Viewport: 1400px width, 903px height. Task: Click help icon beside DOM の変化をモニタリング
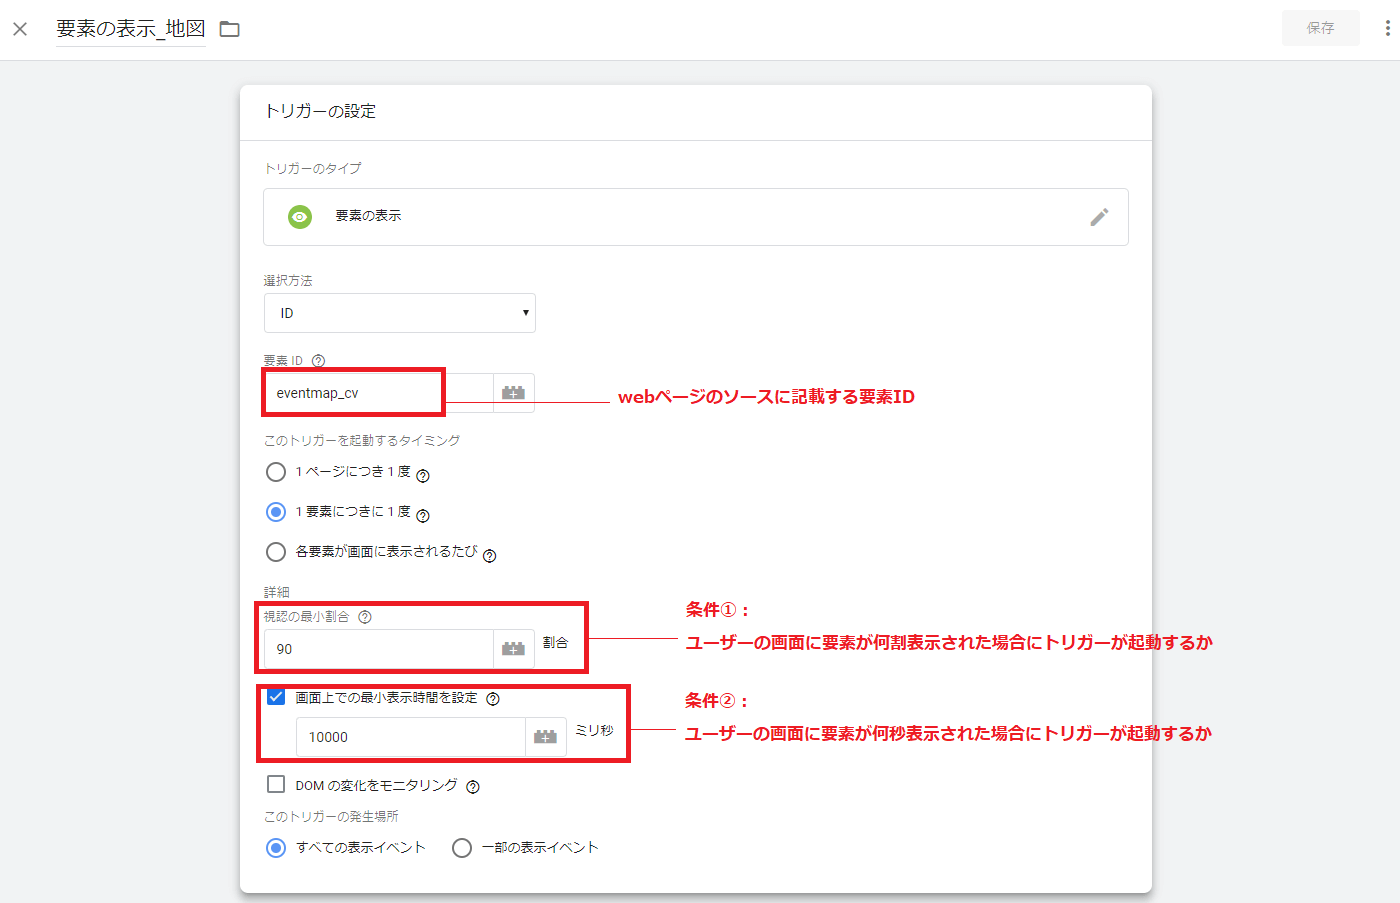coord(473,787)
